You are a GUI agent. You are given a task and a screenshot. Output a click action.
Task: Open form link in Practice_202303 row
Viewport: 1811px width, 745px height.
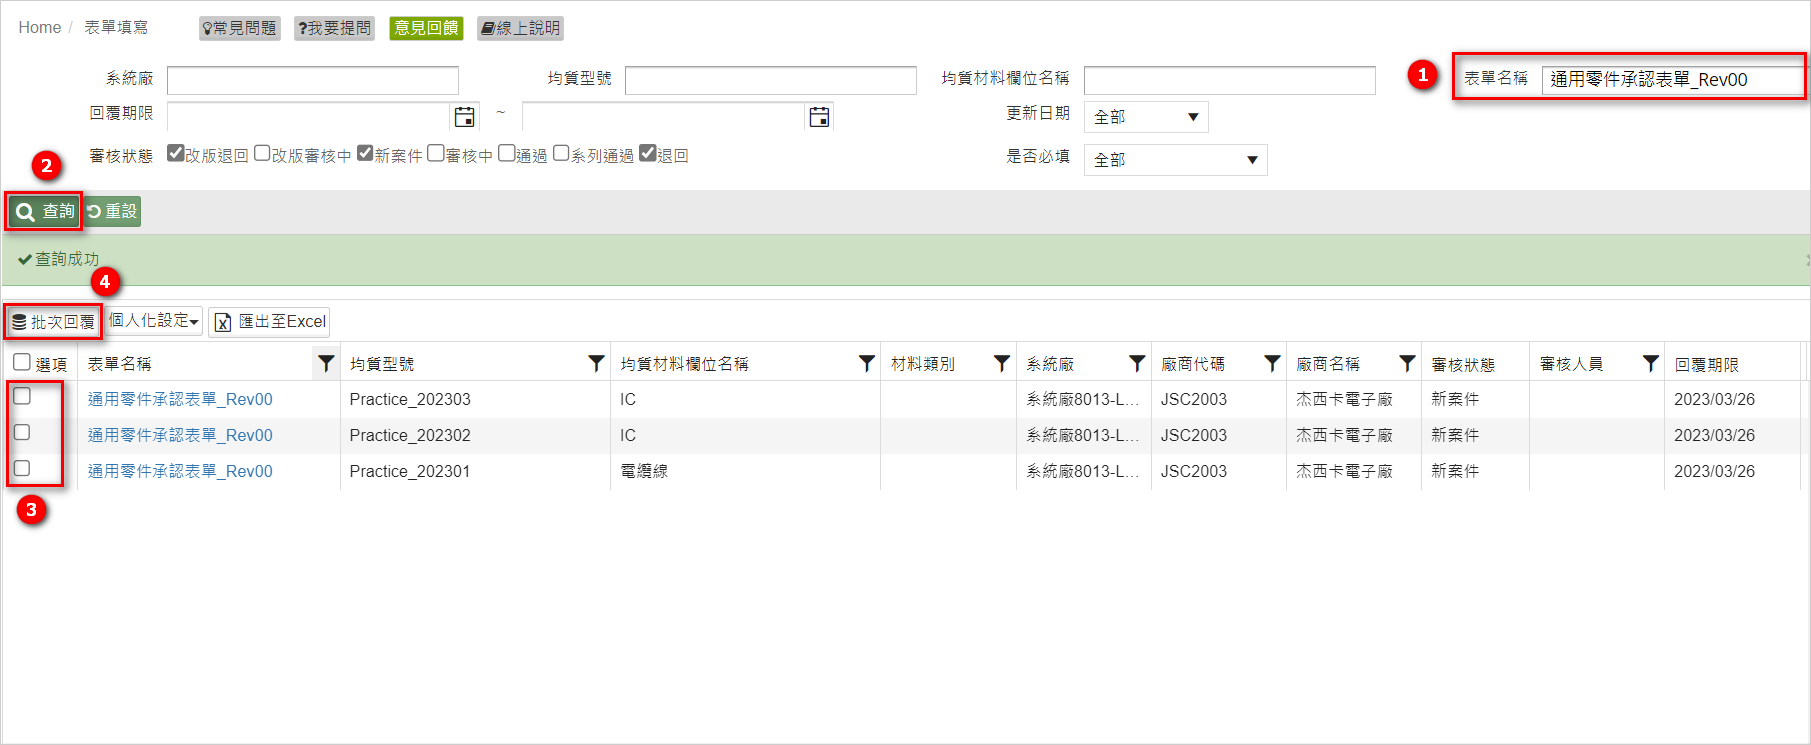click(180, 399)
